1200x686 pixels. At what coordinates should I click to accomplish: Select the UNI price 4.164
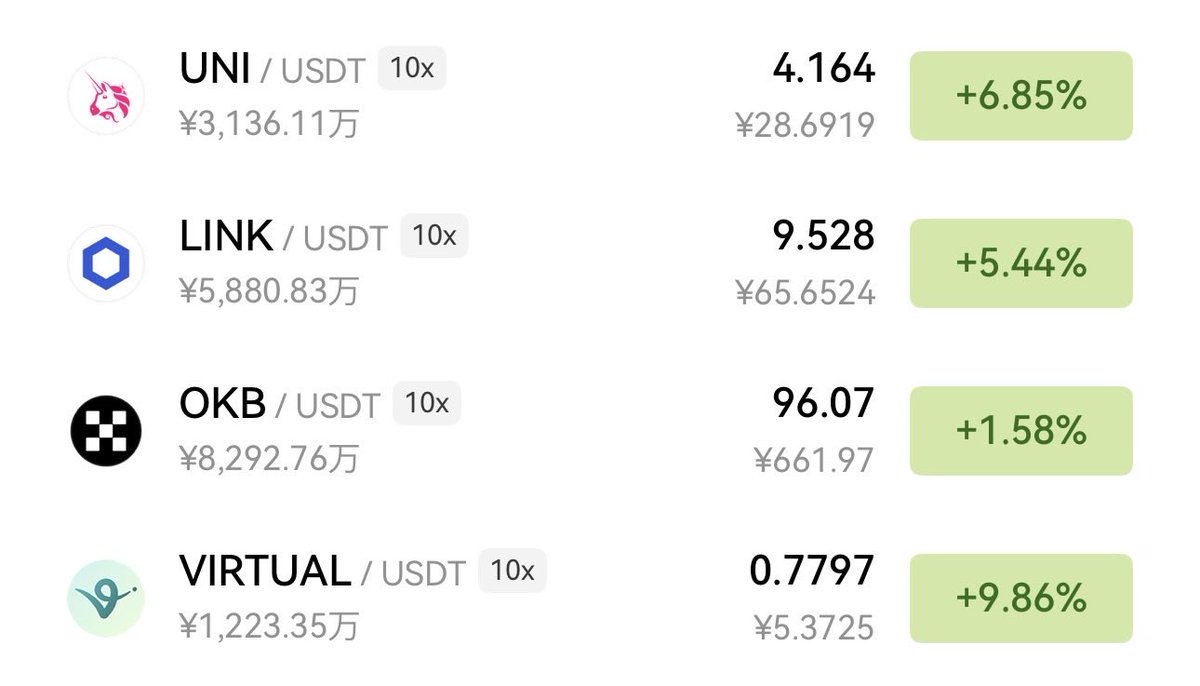pos(823,69)
